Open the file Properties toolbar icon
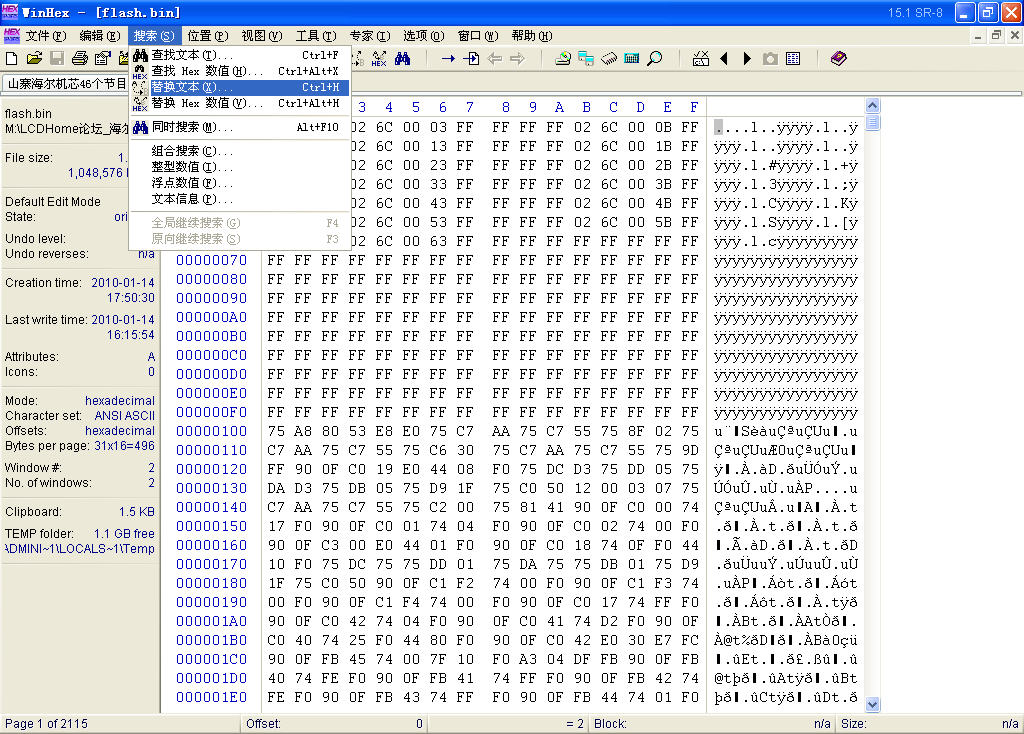 [103, 59]
